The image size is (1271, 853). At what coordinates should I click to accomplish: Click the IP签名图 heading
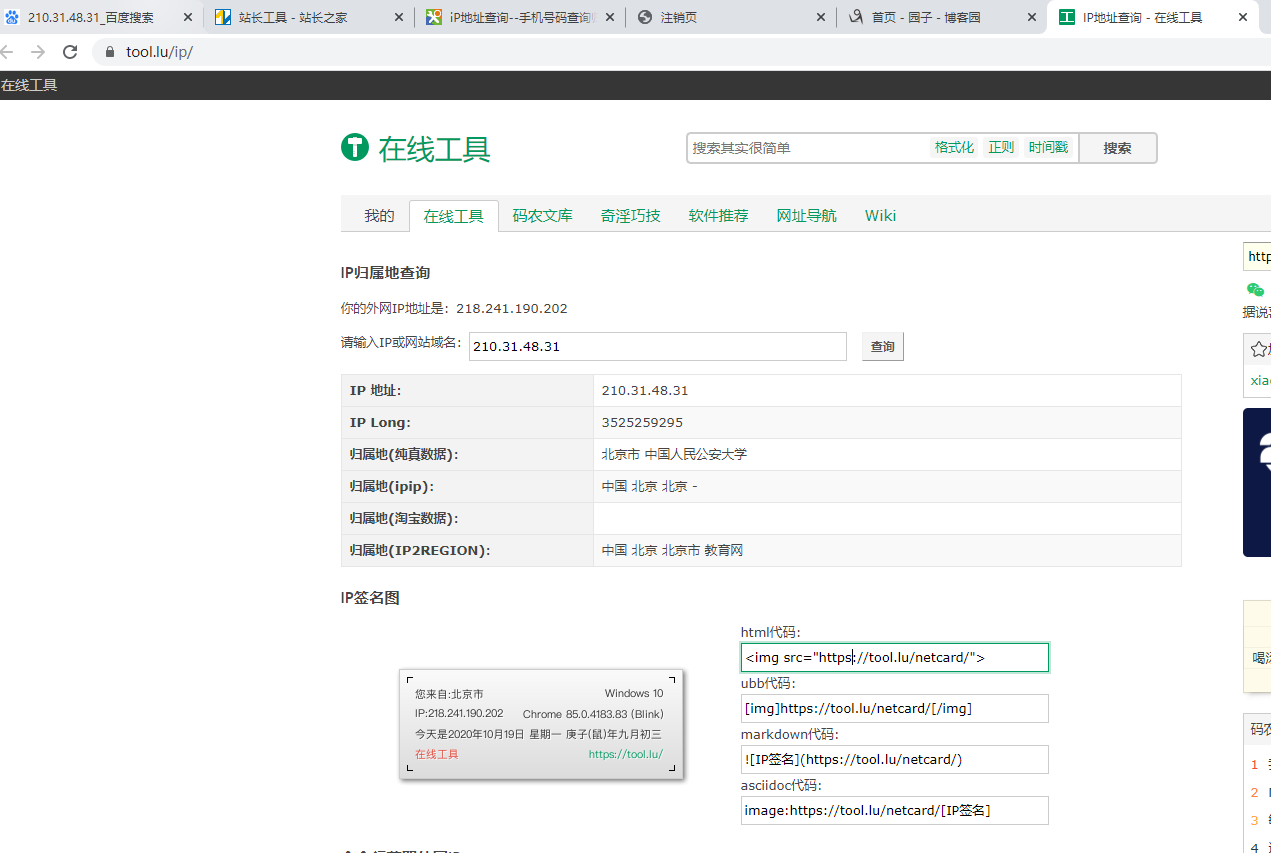(x=370, y=597)
